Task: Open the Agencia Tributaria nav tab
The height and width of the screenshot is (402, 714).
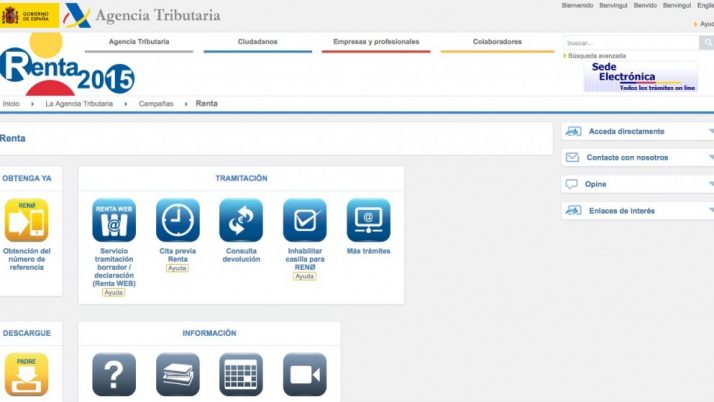Action: (x=139, y=42)
